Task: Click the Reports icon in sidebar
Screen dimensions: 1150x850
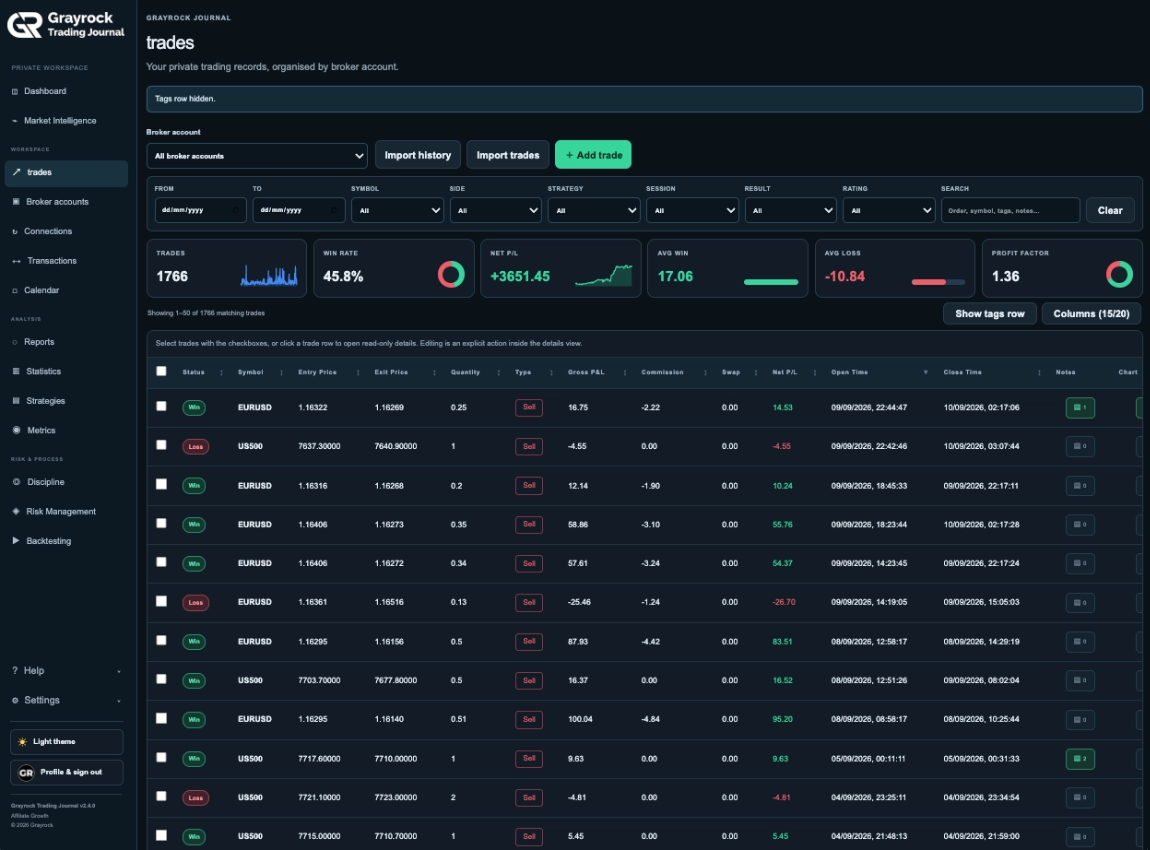Action: click(15, 342)
